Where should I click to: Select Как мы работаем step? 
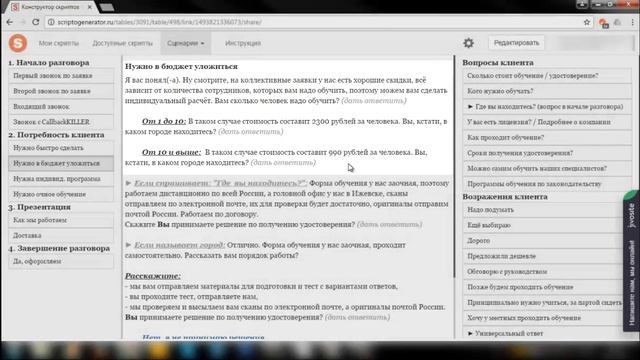[61, 220]
